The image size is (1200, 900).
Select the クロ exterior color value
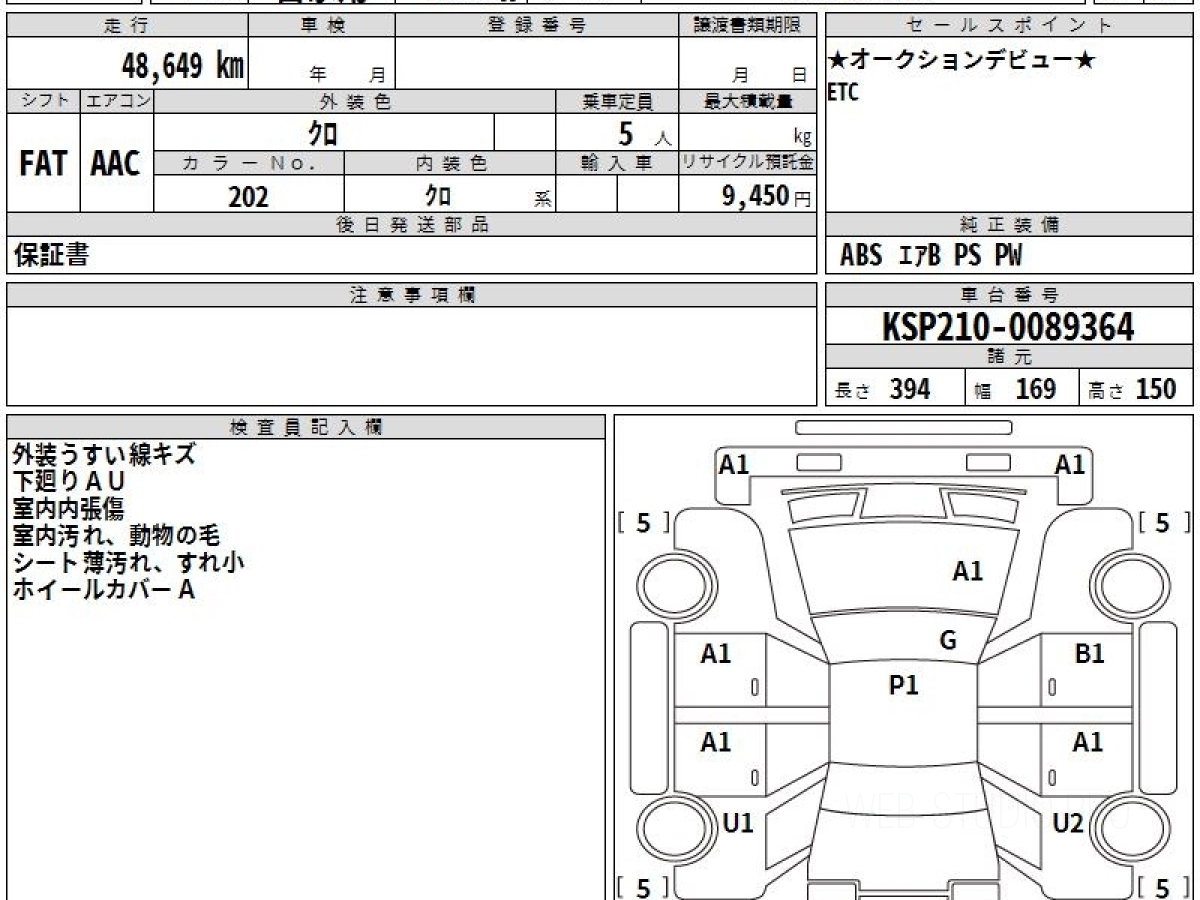click(324, 132)
